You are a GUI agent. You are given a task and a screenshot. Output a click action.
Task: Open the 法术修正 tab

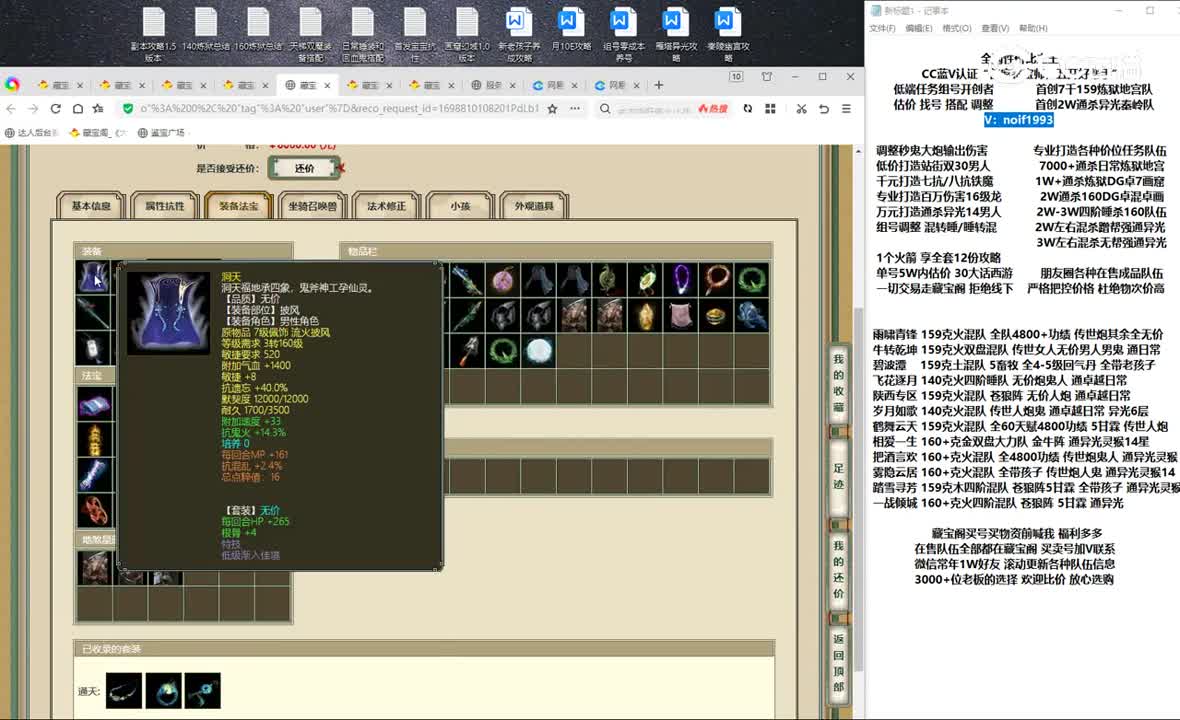[386, 206]
